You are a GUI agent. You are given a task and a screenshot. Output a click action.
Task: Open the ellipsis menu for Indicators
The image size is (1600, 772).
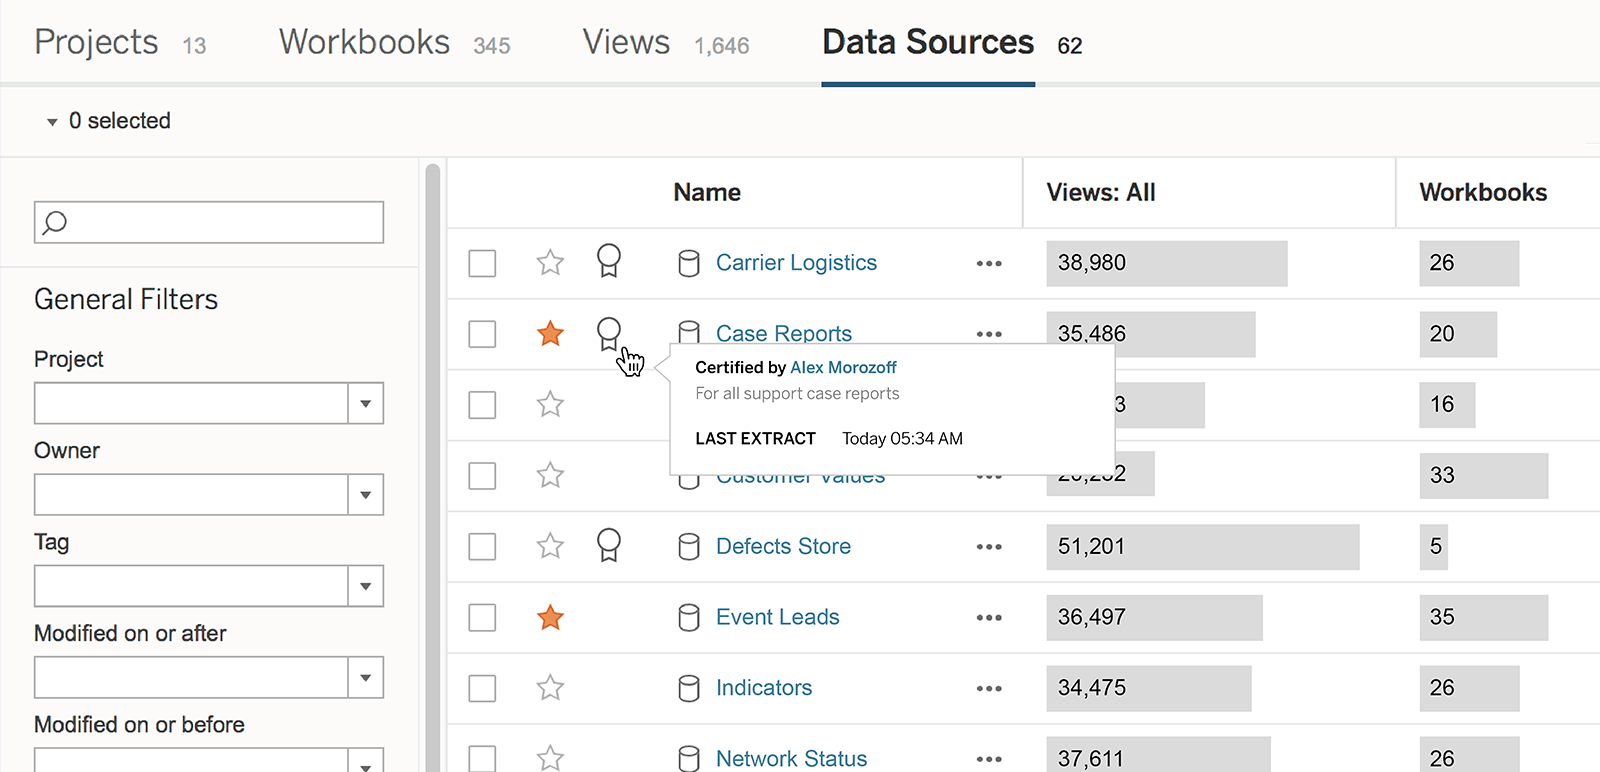pyautogui.click(x=988, y=689)
